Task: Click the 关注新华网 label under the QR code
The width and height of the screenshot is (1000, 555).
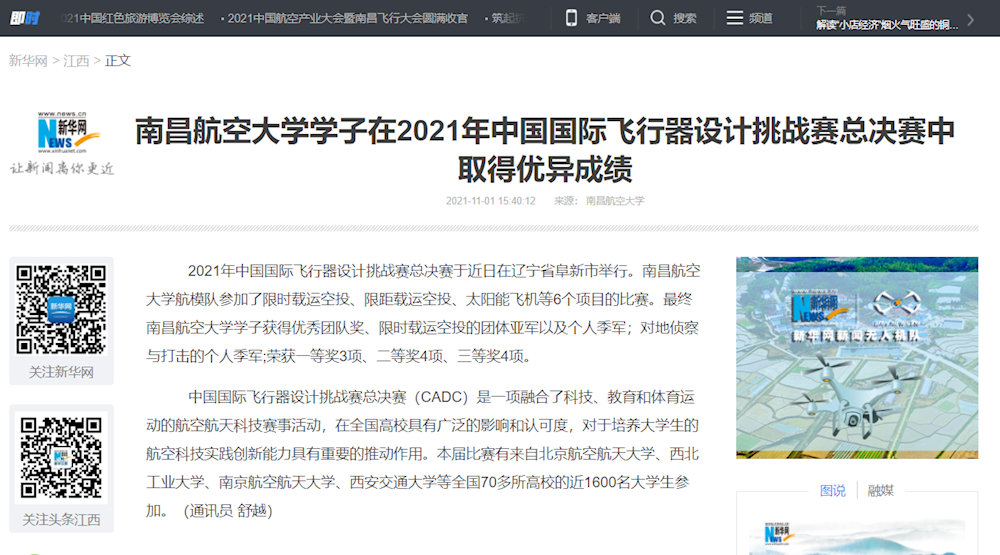Action: [x=61, y=372]
